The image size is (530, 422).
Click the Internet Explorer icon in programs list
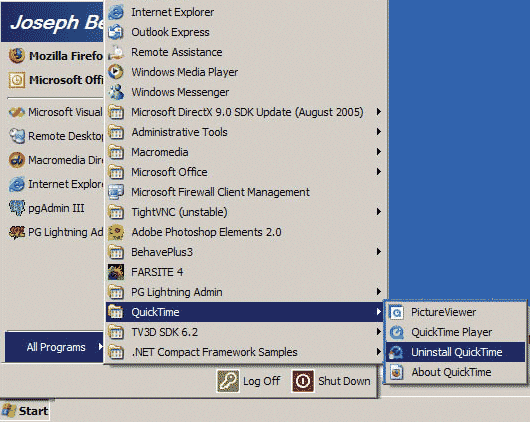point(116,12)
